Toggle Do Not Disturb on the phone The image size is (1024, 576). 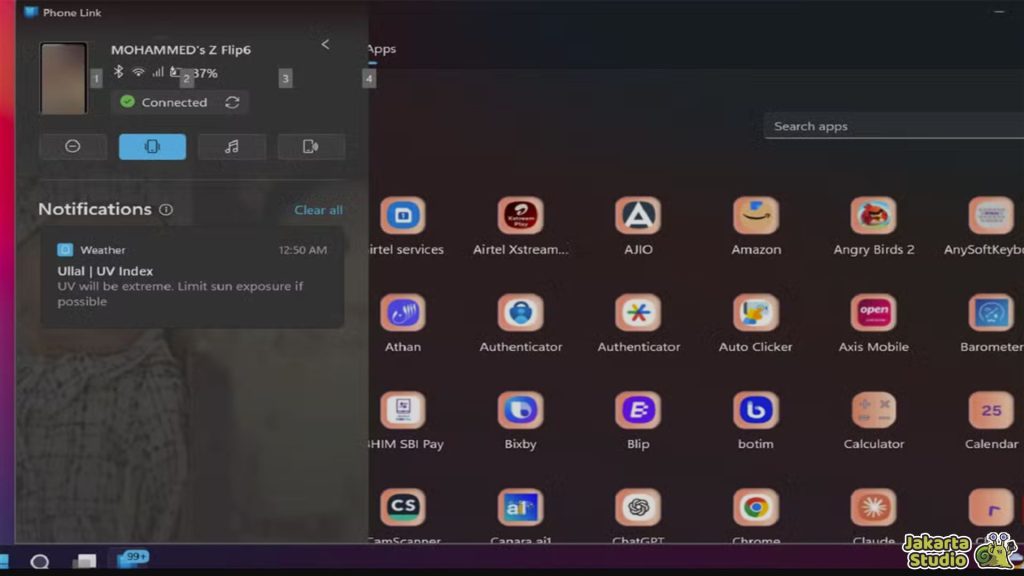73,146
